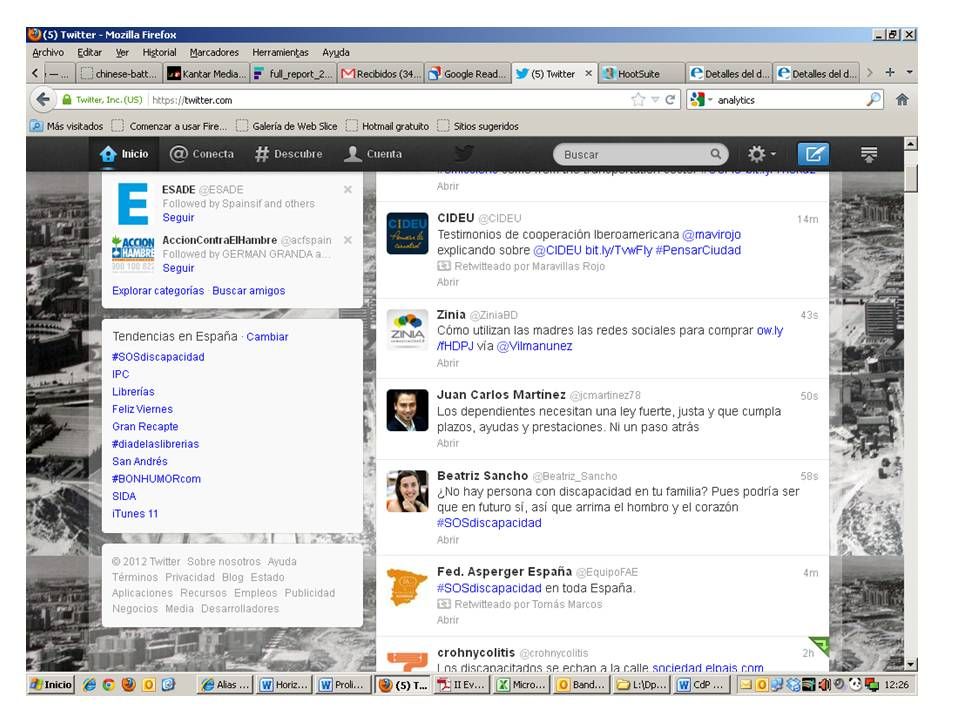Go to Twitter Inicio home icon
This screenshot has width=960, height=720.
[x=108, y=154]
